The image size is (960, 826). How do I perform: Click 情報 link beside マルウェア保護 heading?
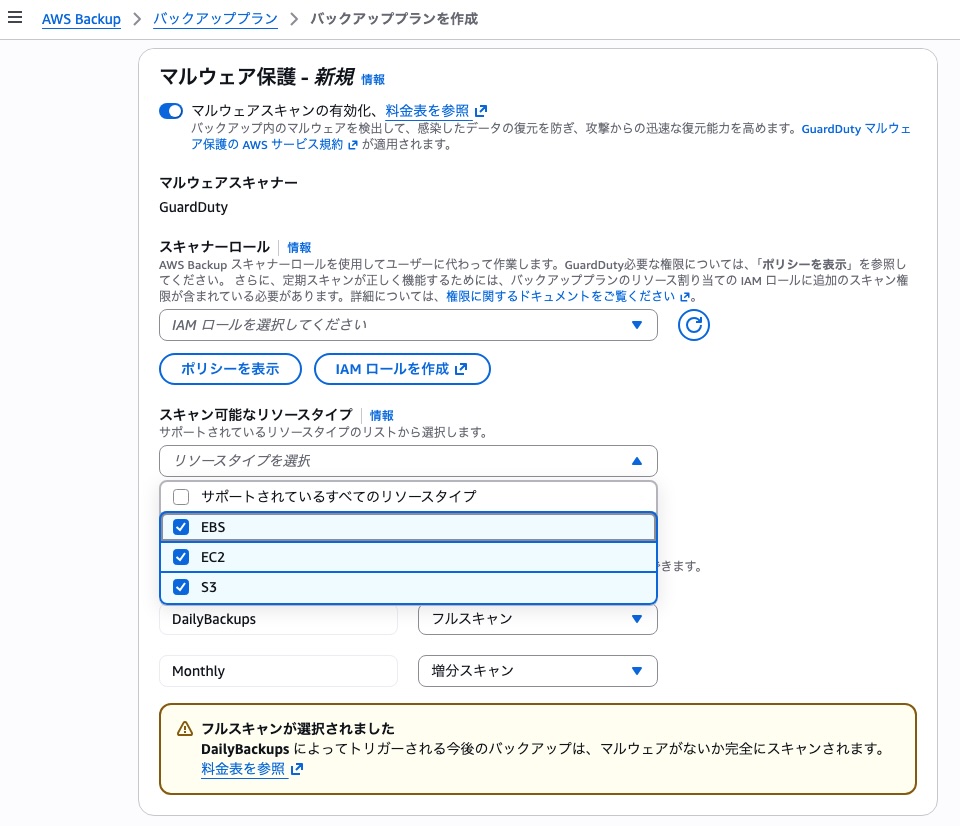(x=373, y=80)
